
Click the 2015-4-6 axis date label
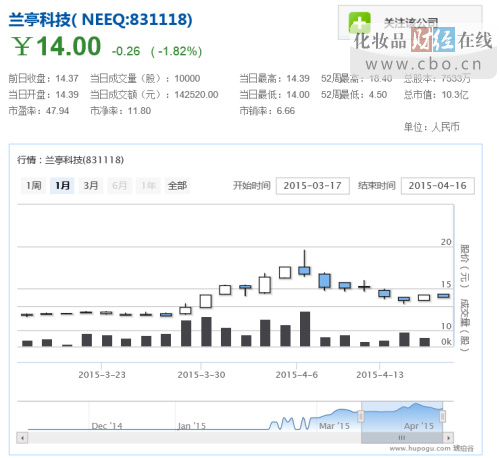point(297,375)
